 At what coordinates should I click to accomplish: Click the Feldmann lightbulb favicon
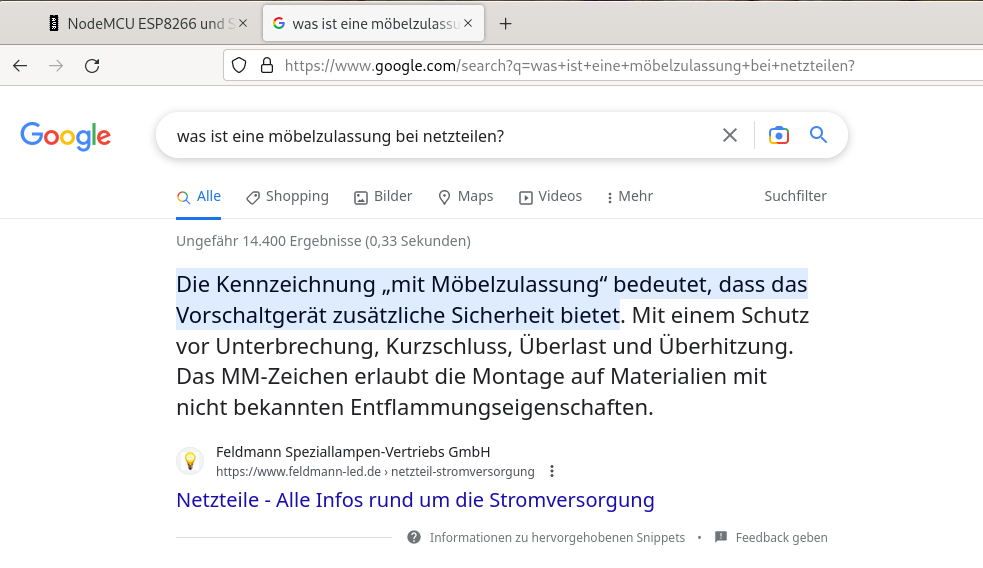(x=190, y=461)
